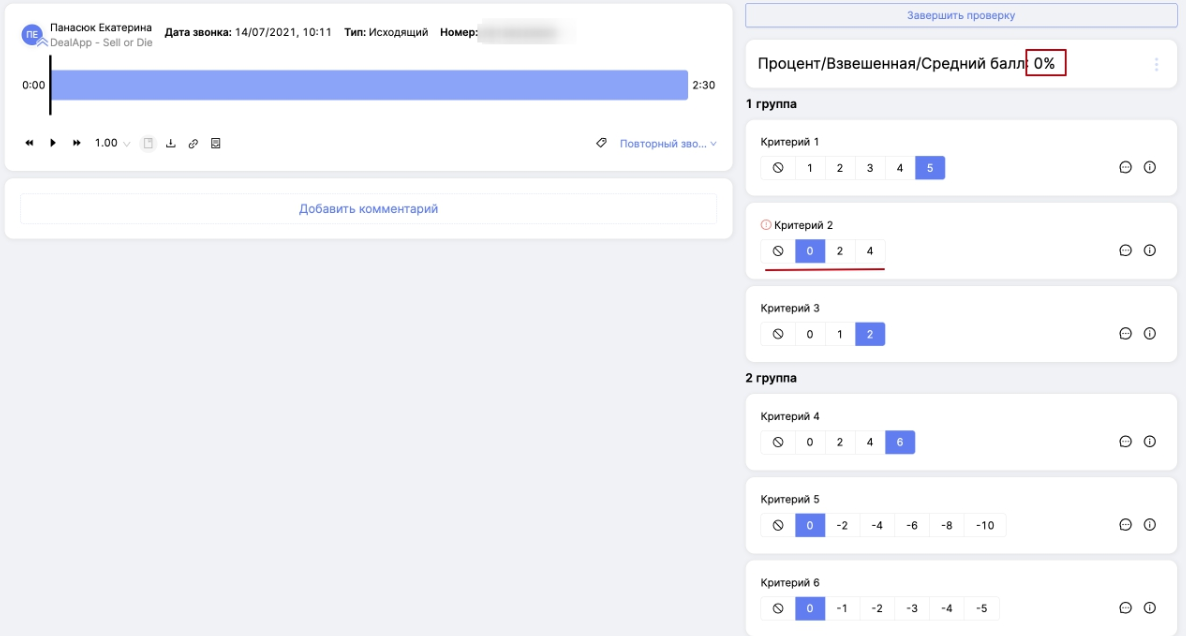The width and height of the screenshot is (1186, 636).
Task: Click Добавить комментарий button
Action: 368,209
